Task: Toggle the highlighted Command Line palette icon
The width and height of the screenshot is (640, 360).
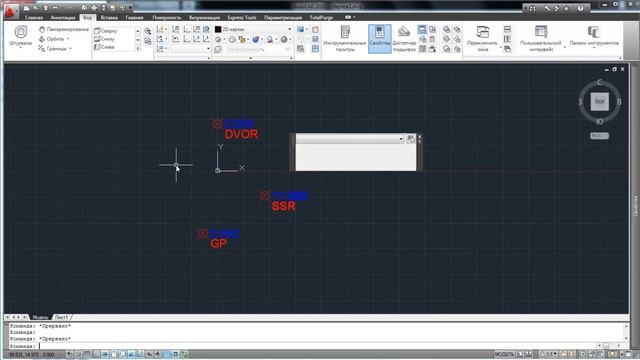Action: tap(422, 29)
